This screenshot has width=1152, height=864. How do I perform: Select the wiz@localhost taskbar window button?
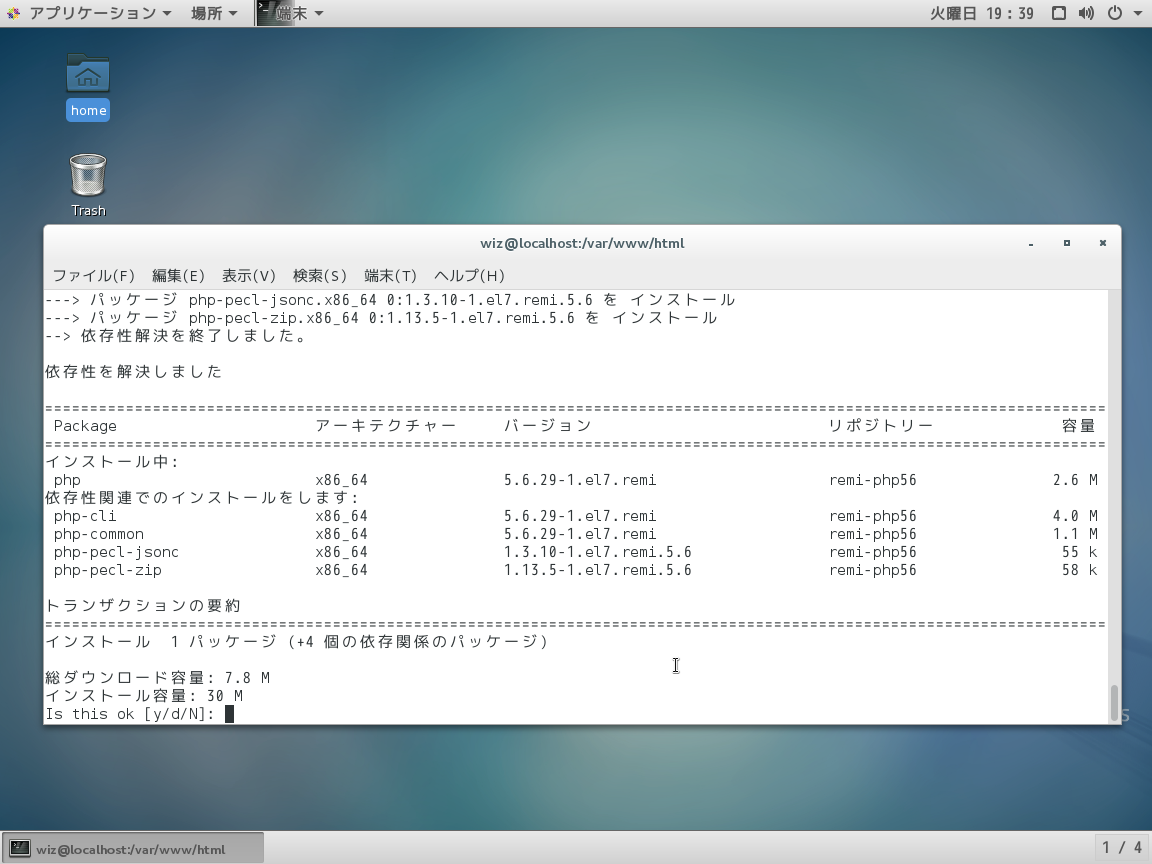point(133,849)
